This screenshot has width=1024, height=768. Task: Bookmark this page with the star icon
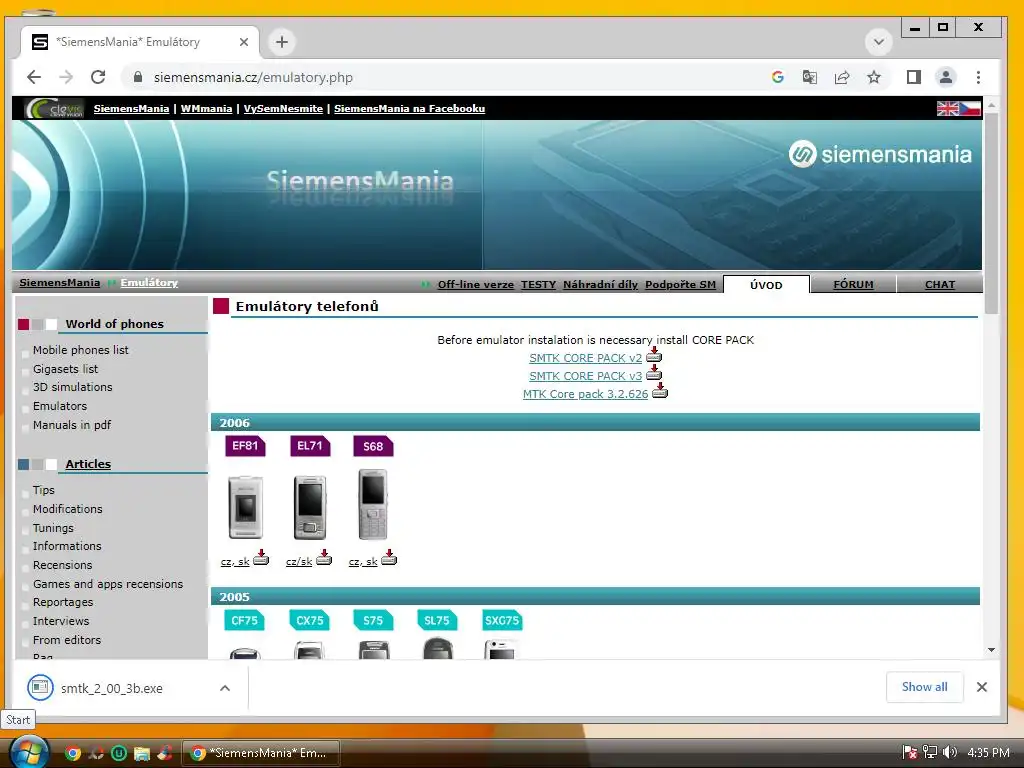tap(874, 77)
